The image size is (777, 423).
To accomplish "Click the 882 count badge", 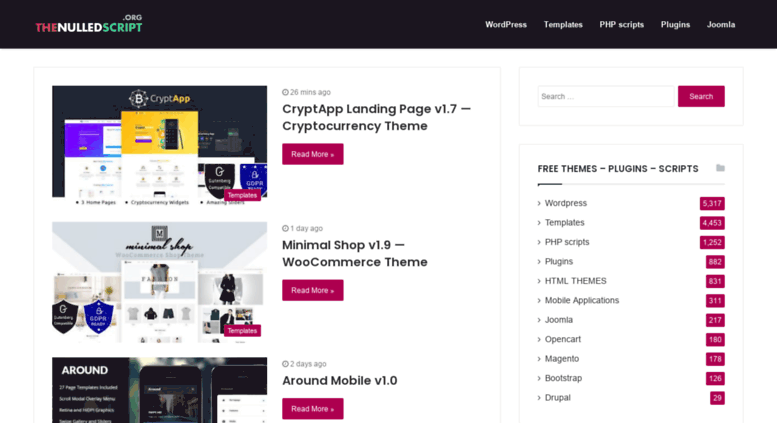I will (x=715, y=262).
